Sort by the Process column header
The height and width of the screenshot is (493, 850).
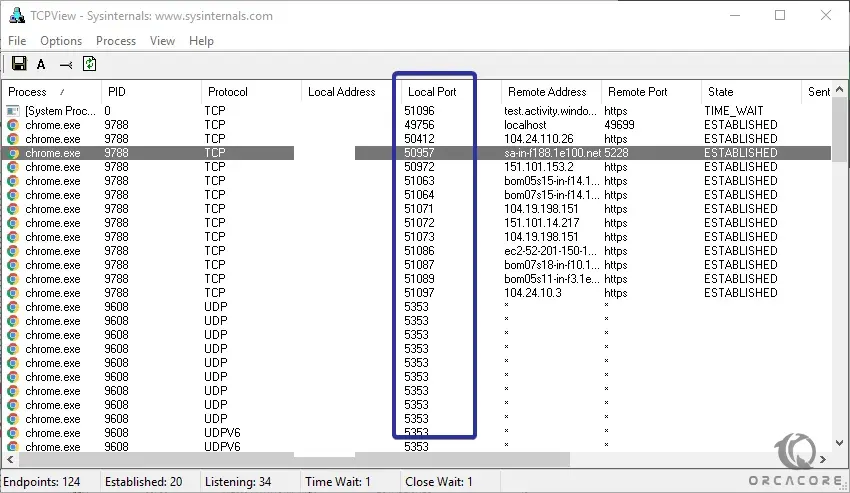click(51, 92)
